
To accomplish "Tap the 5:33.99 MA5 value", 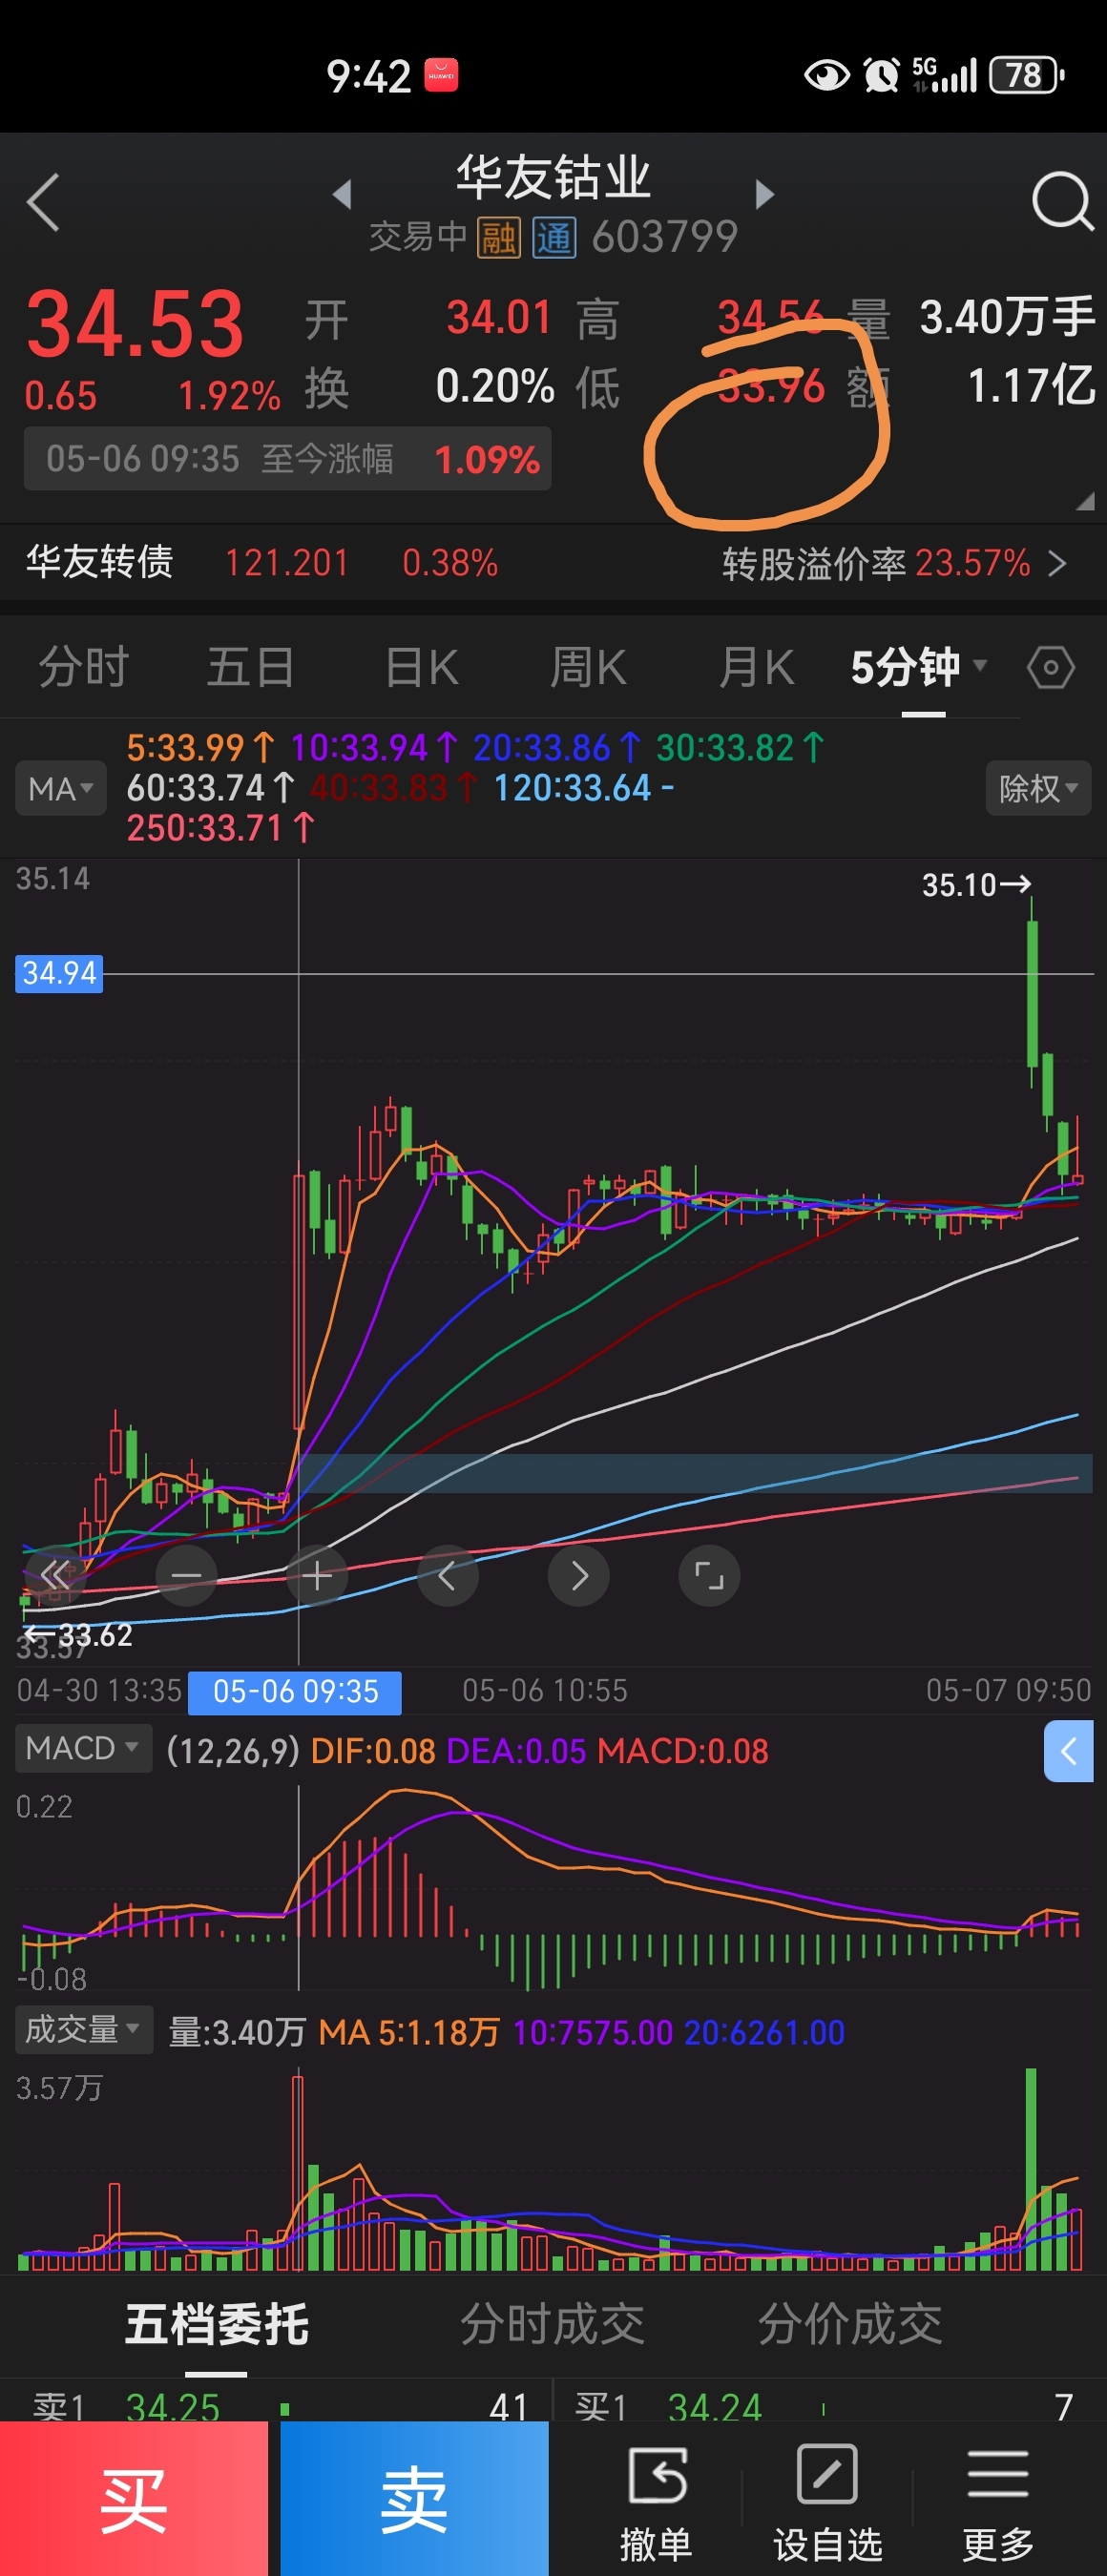I will click(200, 748).
